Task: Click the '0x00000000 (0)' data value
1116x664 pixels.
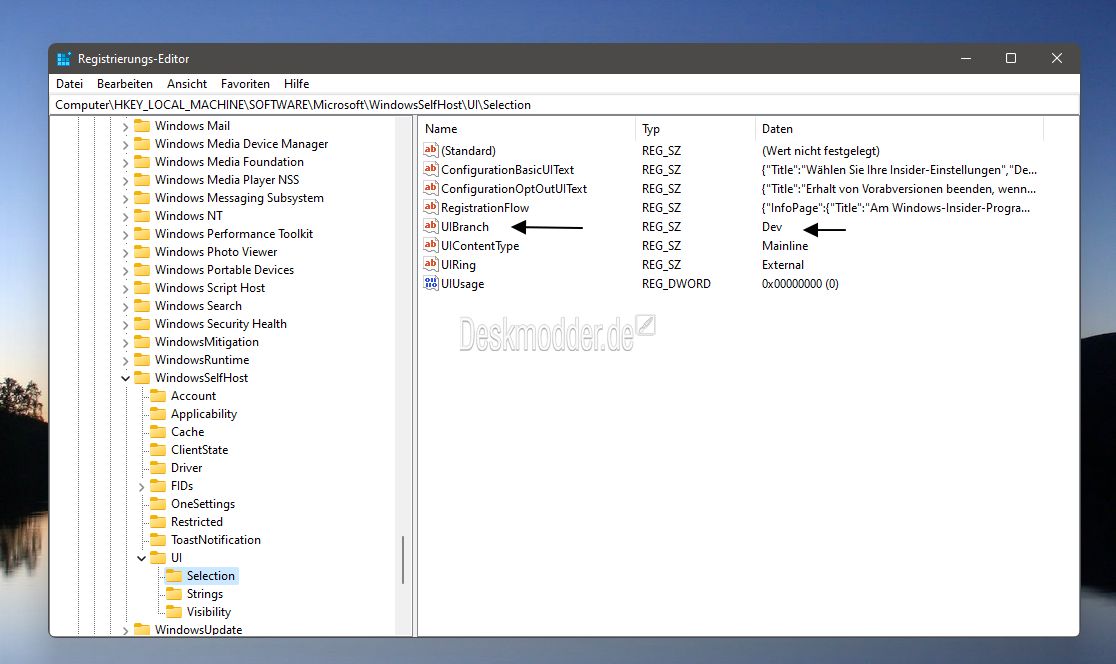Action: click(800, 283)
